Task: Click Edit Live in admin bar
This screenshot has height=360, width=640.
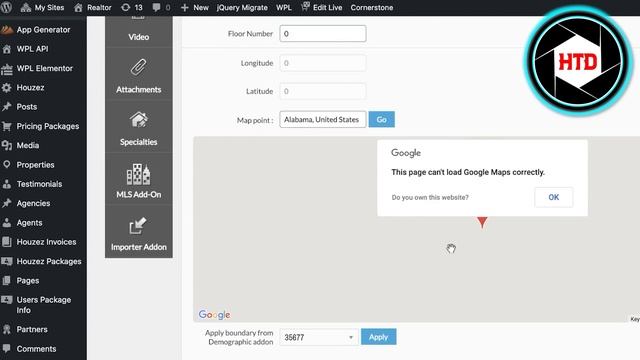Action: [x=322, y=7]
